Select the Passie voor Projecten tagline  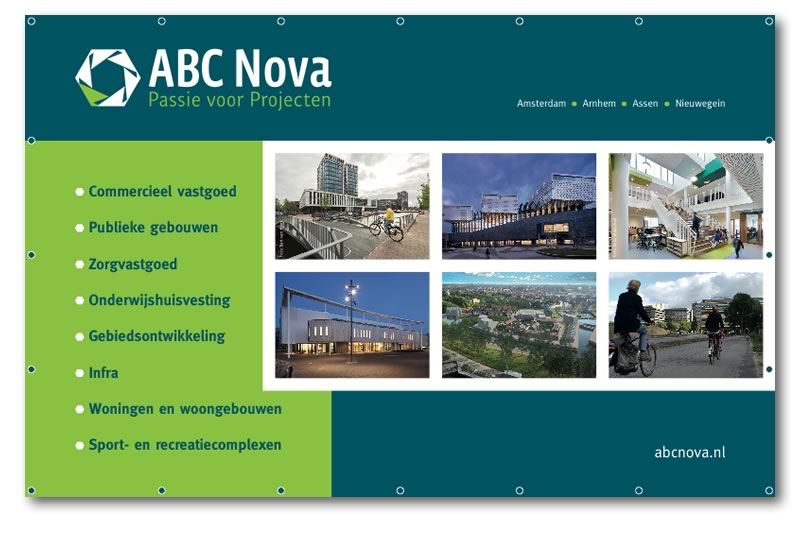239,100
